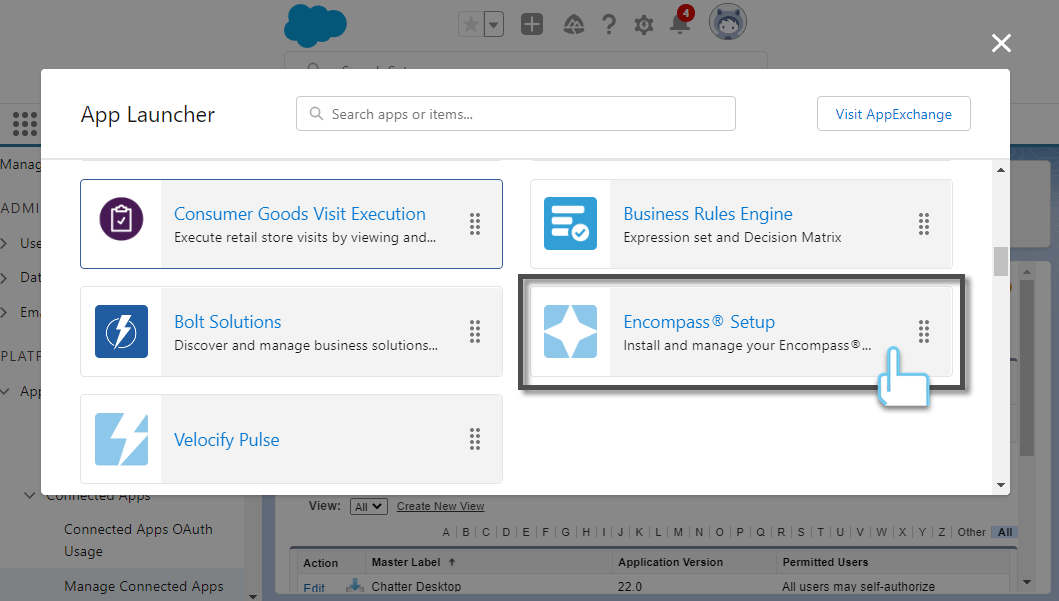Open the notifications bell

pyautogui.click(x=680, y=24)
